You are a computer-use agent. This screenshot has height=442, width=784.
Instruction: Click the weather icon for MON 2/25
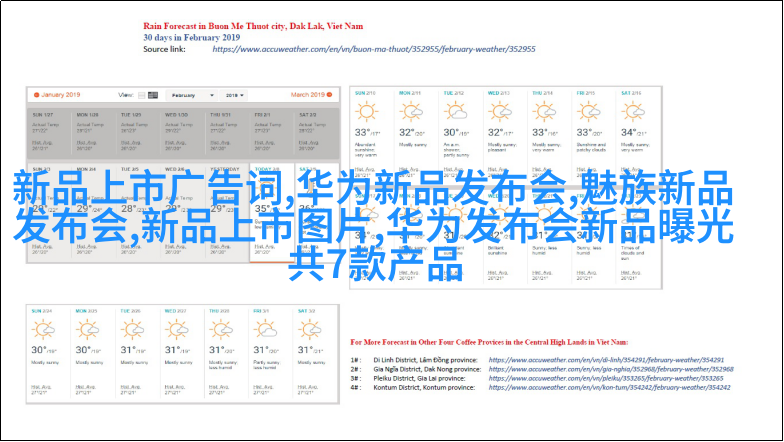point(88,330)
